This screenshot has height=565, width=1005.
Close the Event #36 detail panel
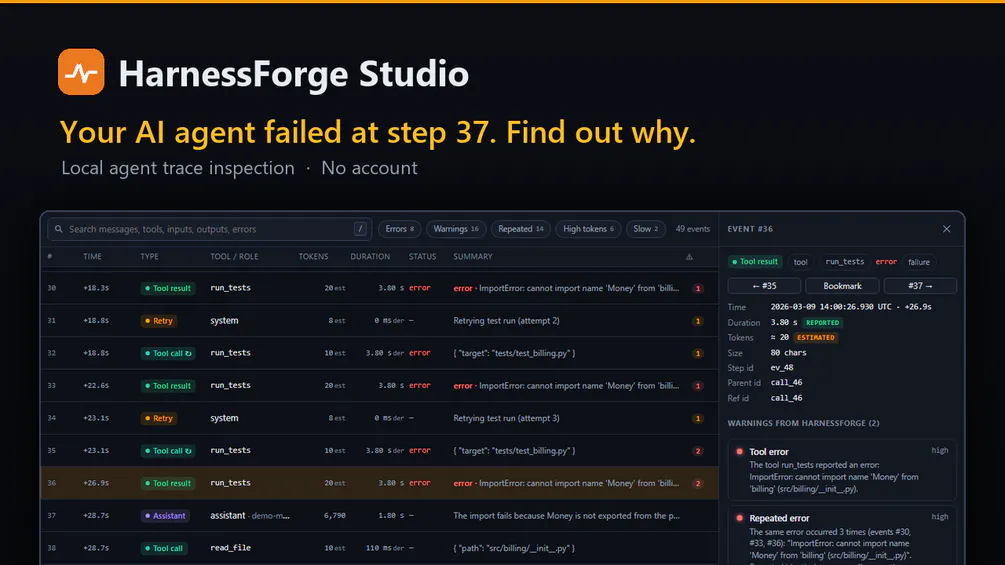pos(947,229)
